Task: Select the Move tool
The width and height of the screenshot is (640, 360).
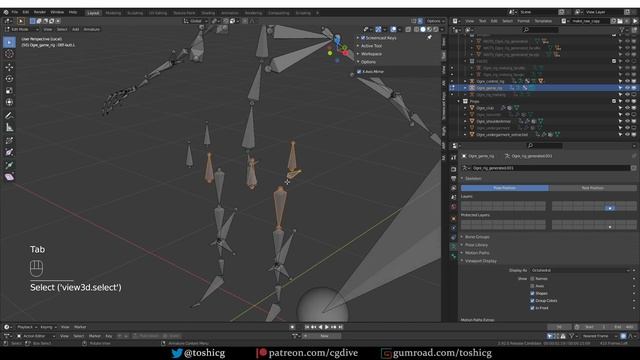Action: tap(9, 67)
